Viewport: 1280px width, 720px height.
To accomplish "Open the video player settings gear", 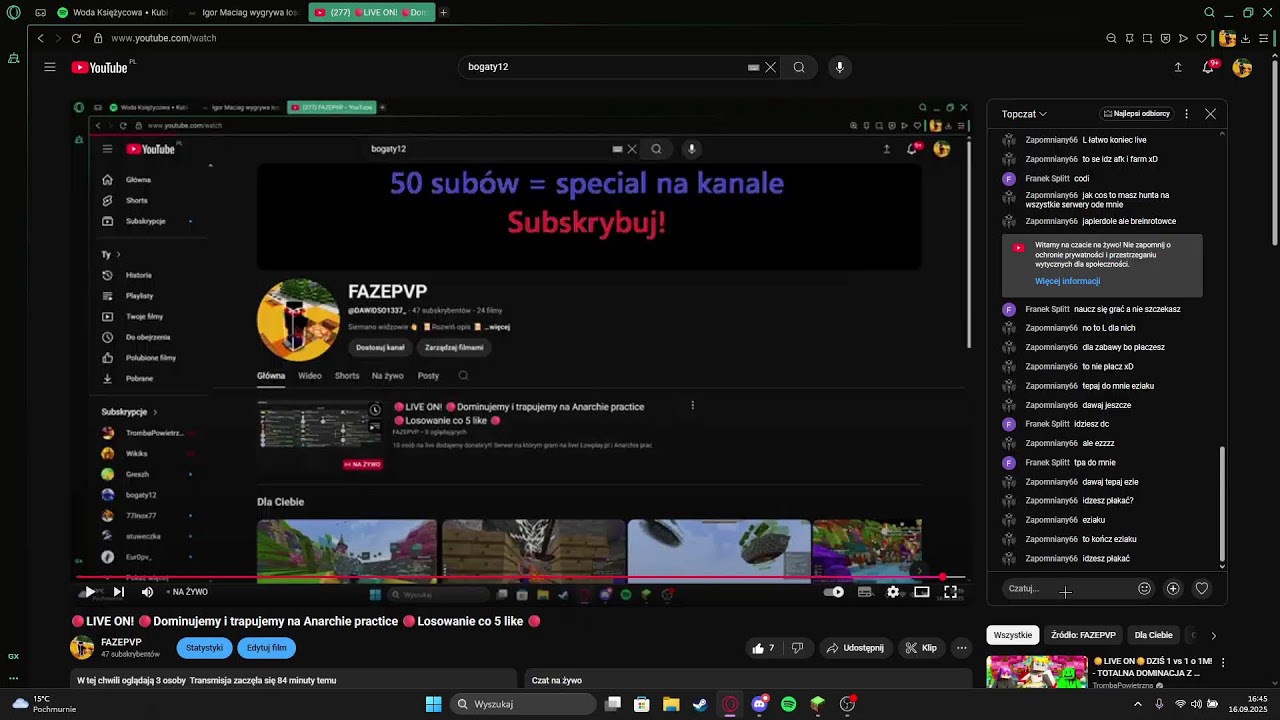I will (893, 592).
